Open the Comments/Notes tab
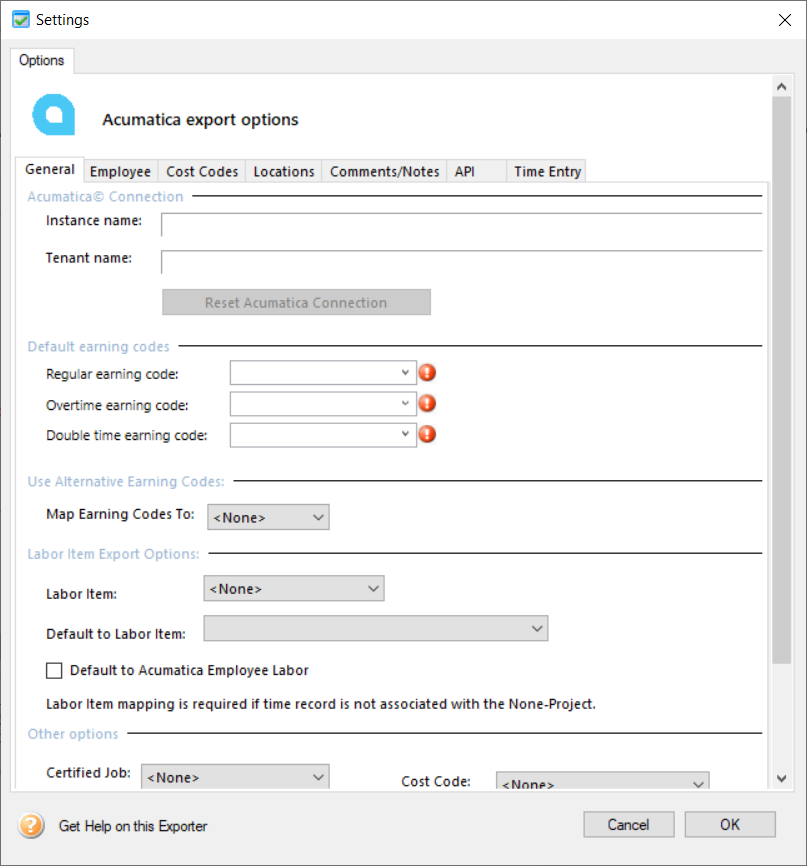Image resolution: width=807 pixels, height=866 pixels. (384, 172)
